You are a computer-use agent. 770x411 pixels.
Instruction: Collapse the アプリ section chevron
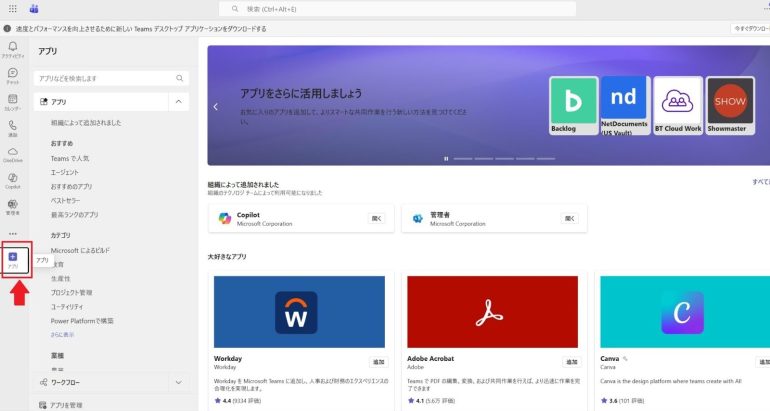click(177, 102)
